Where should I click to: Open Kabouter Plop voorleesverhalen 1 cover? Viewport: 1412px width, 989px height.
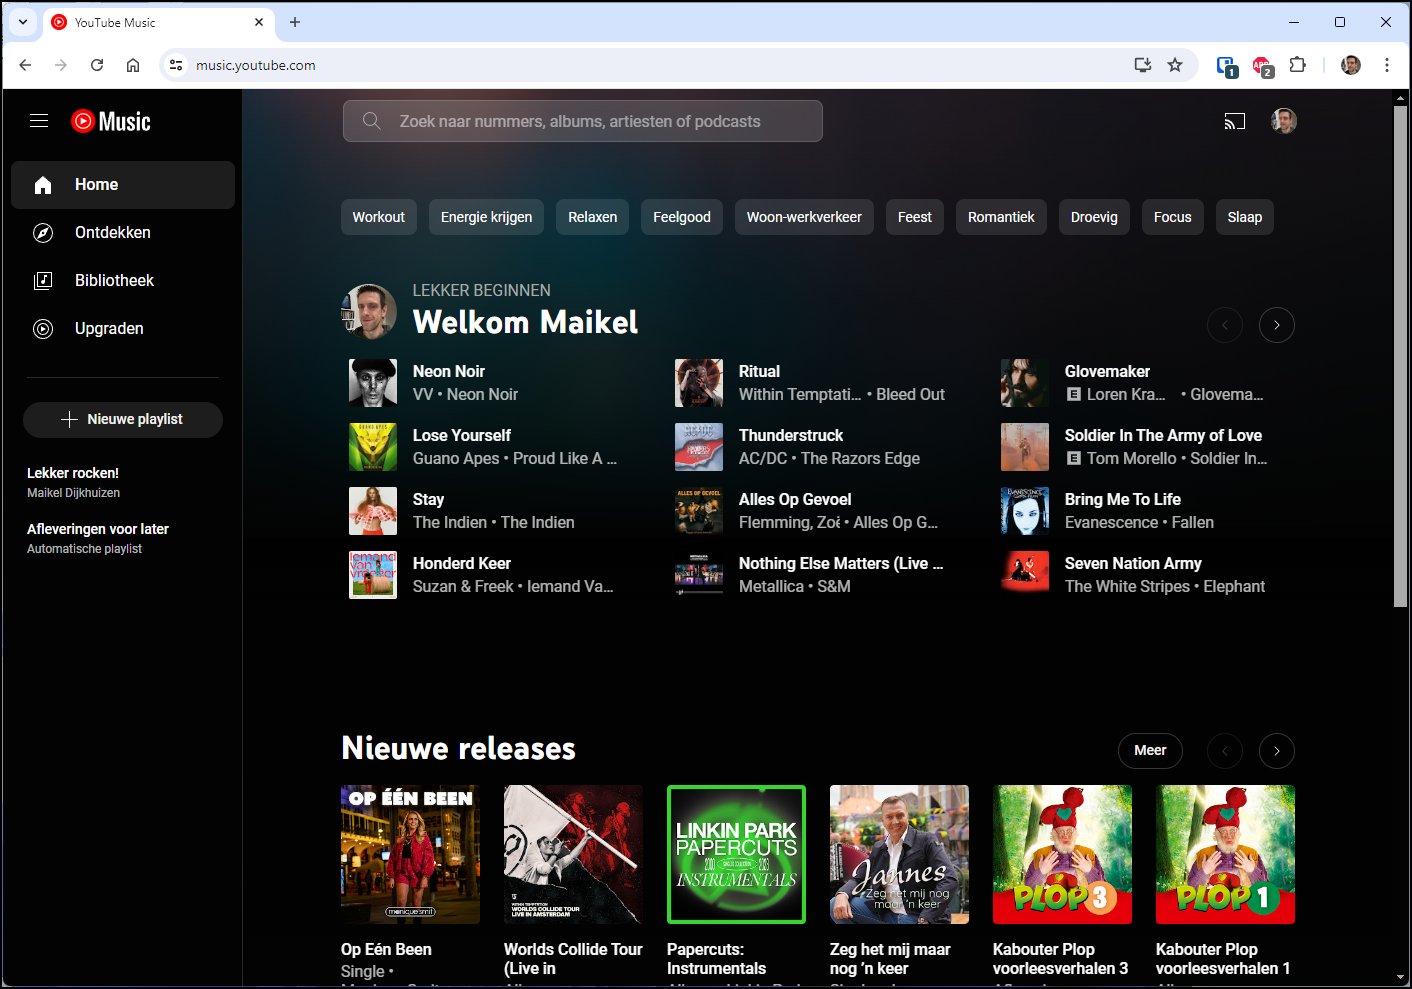pyautogui.click(x=1225, y=854)
